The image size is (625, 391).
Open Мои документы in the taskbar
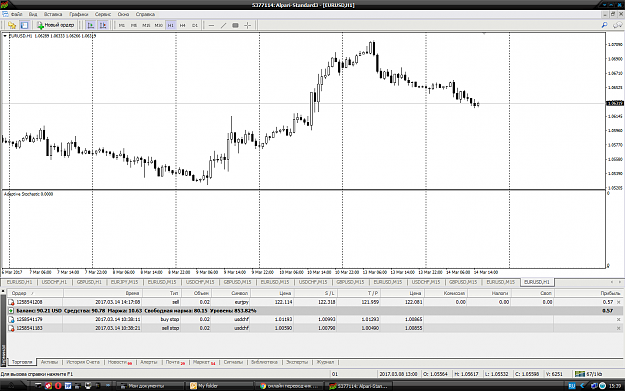pos(150,385)
